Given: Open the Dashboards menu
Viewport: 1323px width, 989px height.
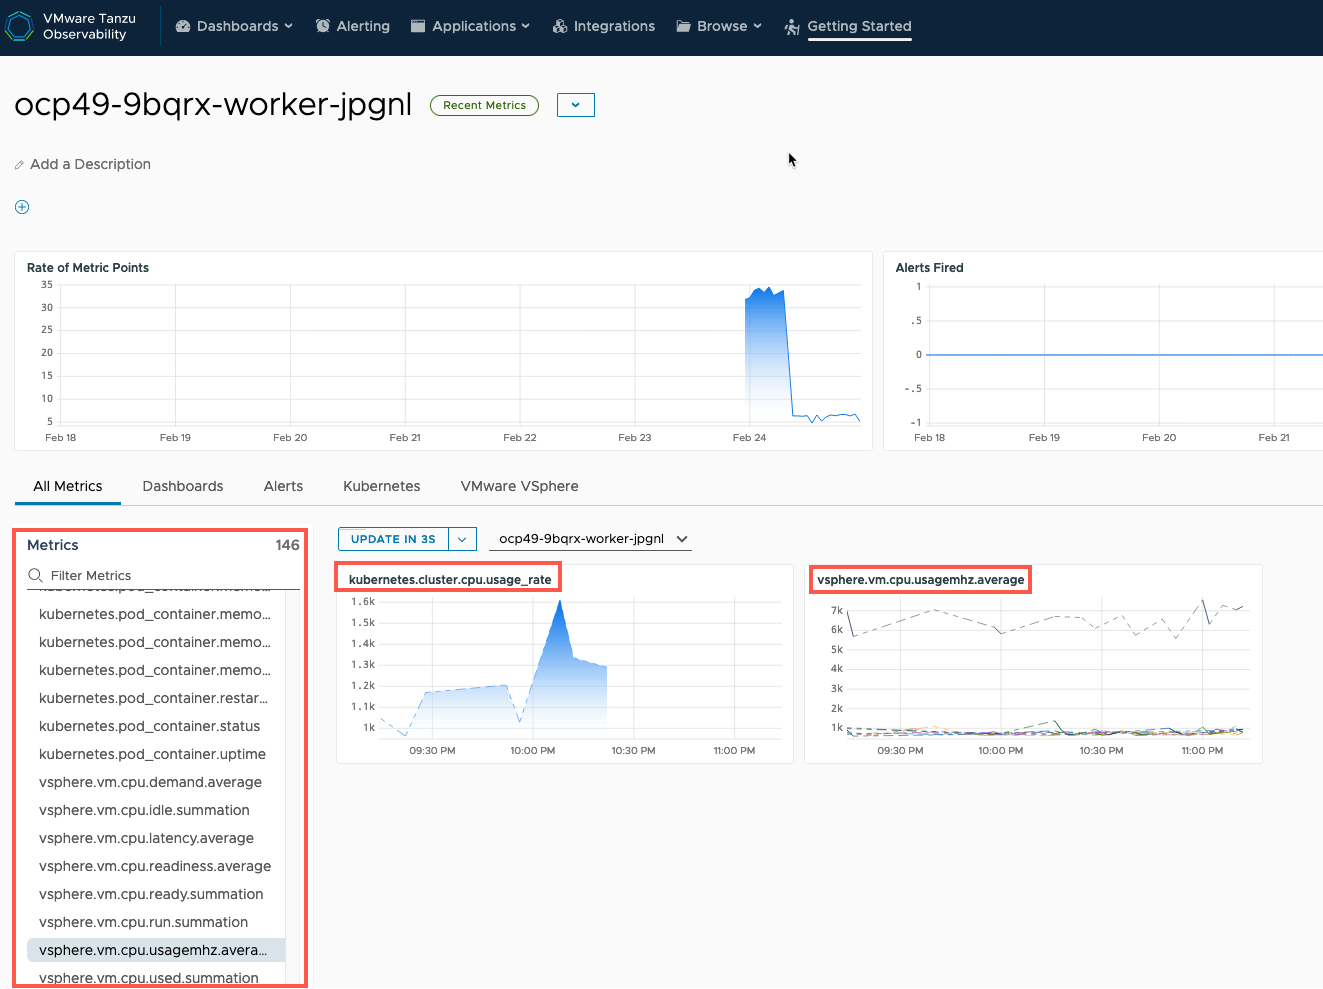Looking at the screenshot, I should click(x=235, y=26).
